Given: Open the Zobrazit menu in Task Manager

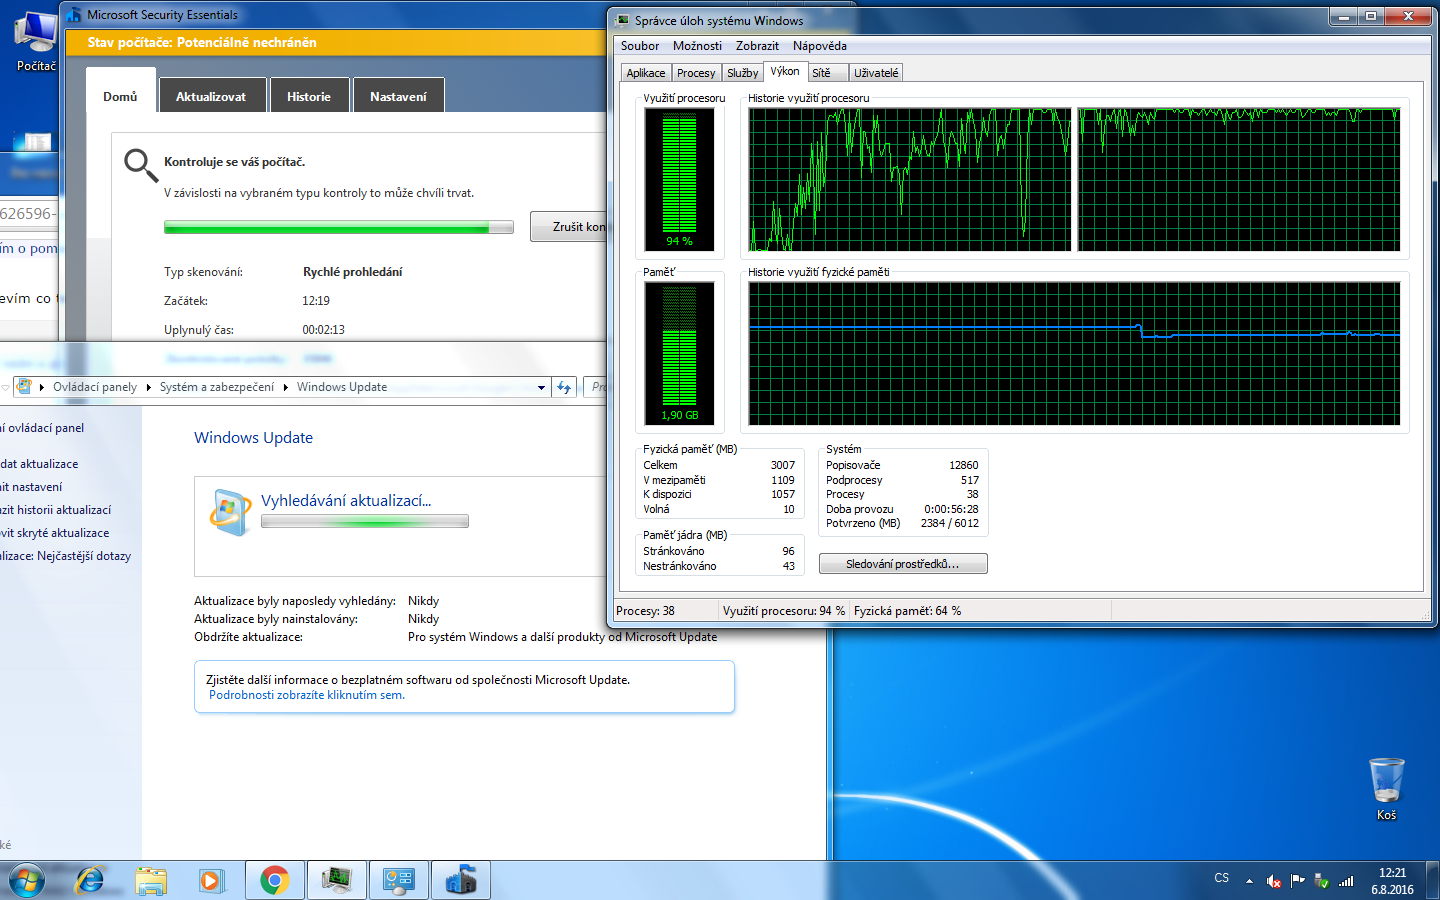Looking at the screenshot, I should 757,46.
